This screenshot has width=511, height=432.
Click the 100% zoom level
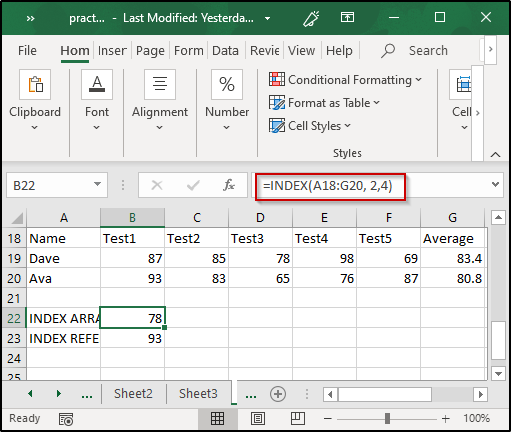tap(476, 418)
